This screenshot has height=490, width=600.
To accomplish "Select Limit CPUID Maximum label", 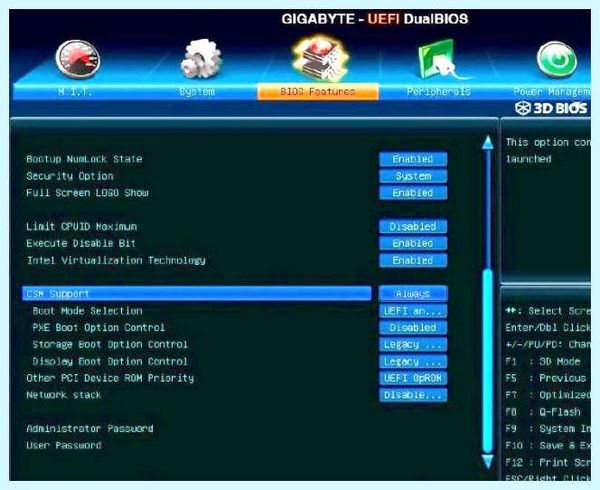I will coord(82,226).
